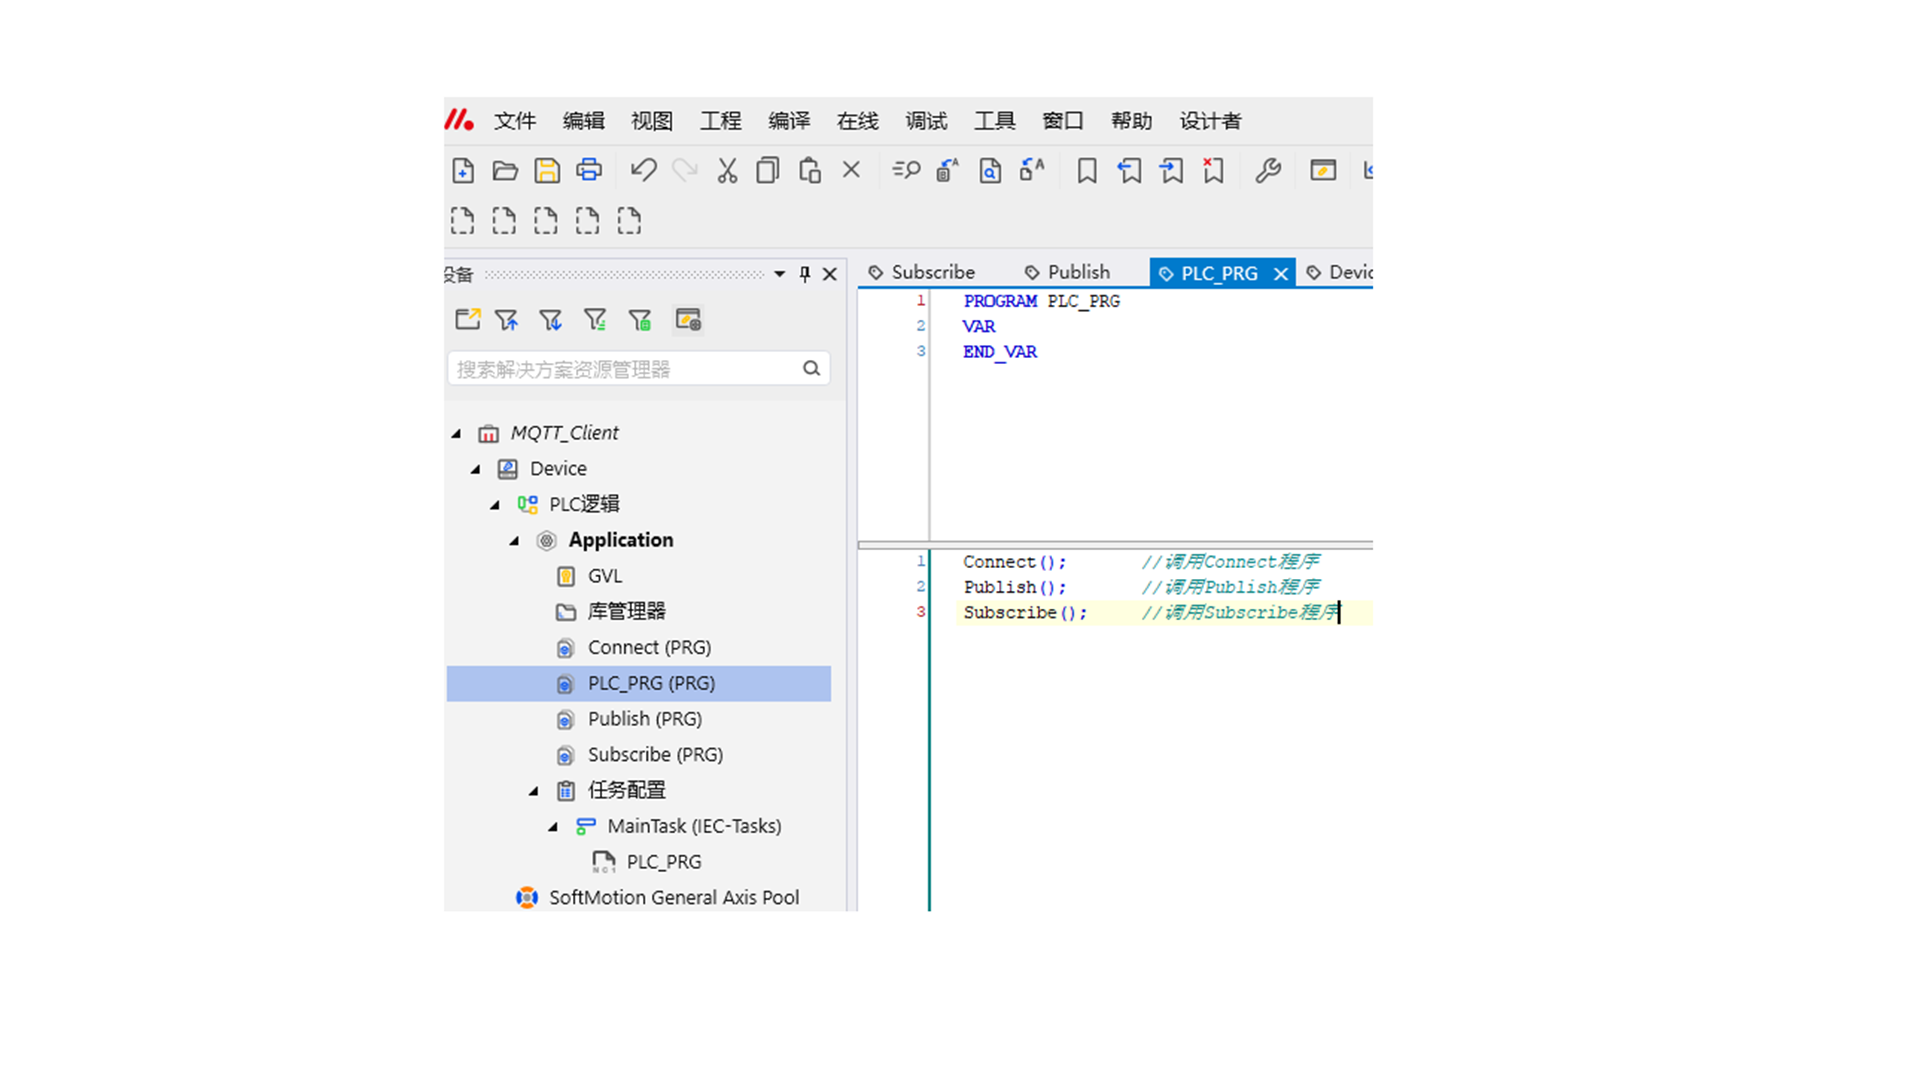Open the 设计者 menu
Viewport: 1920px width, 1080px height.
(1210, 121)
